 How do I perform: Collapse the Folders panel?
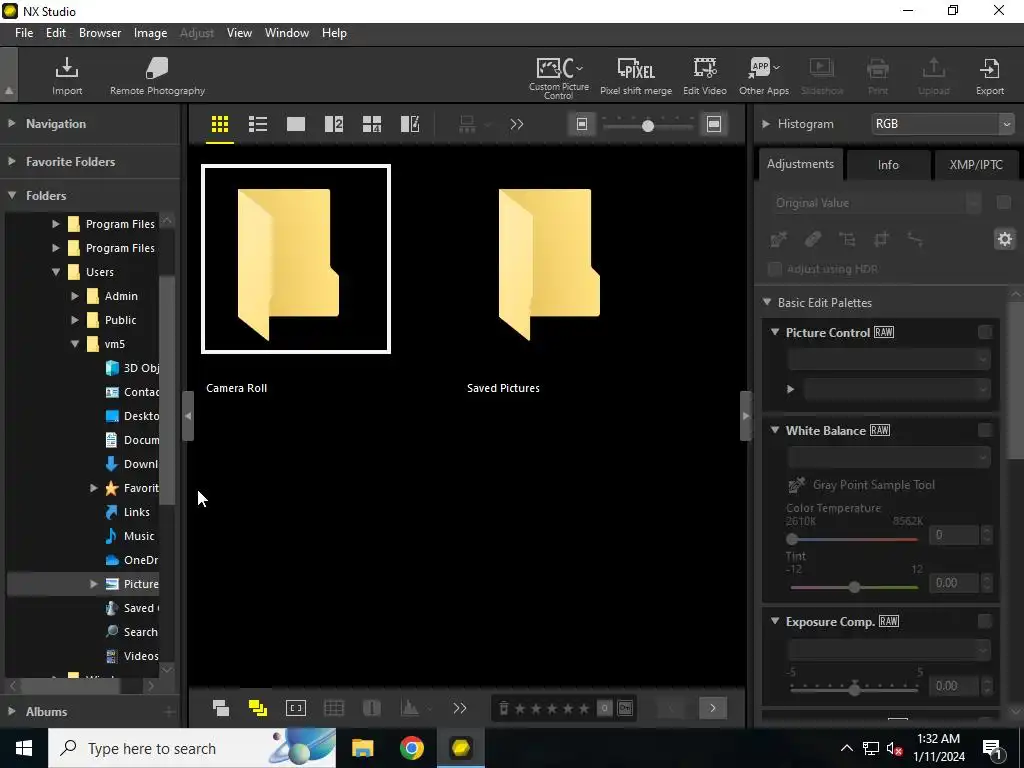(x=12, y=195)
